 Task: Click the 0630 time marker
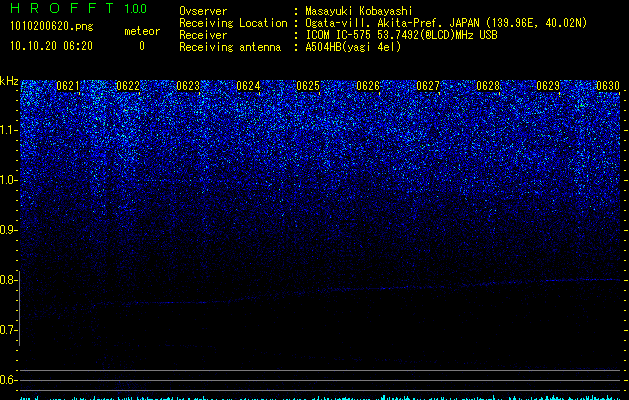pyautogui.click(x=608, y=86)
